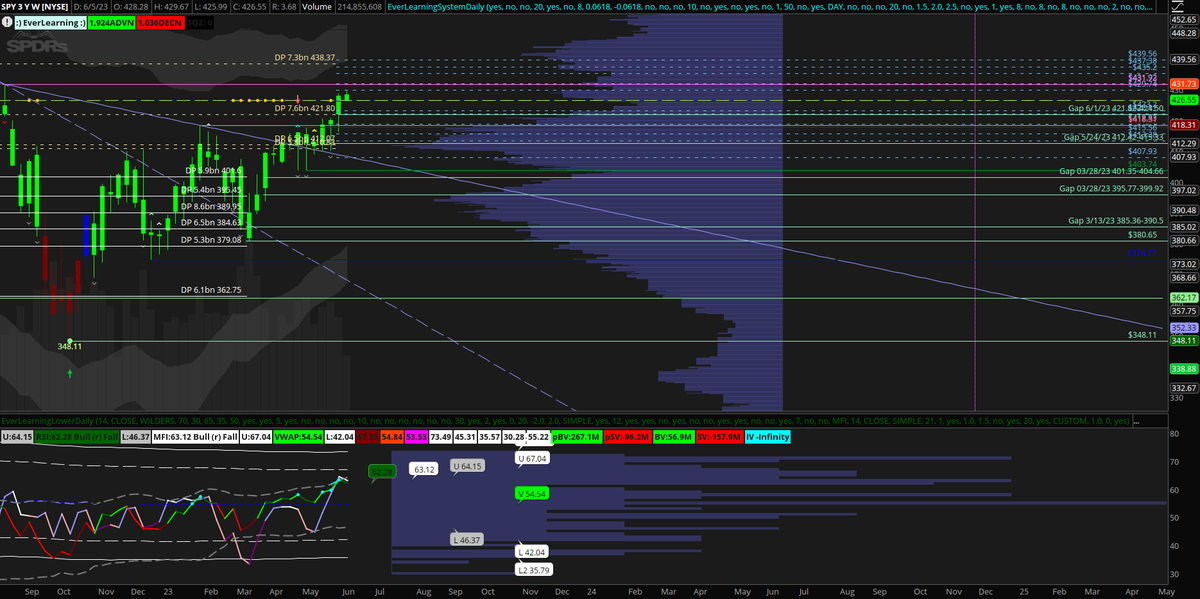Click the 'DP 7.3bn 438.37' label
The width and height of the screenshot is (1200, 599).
click(305, 58)
